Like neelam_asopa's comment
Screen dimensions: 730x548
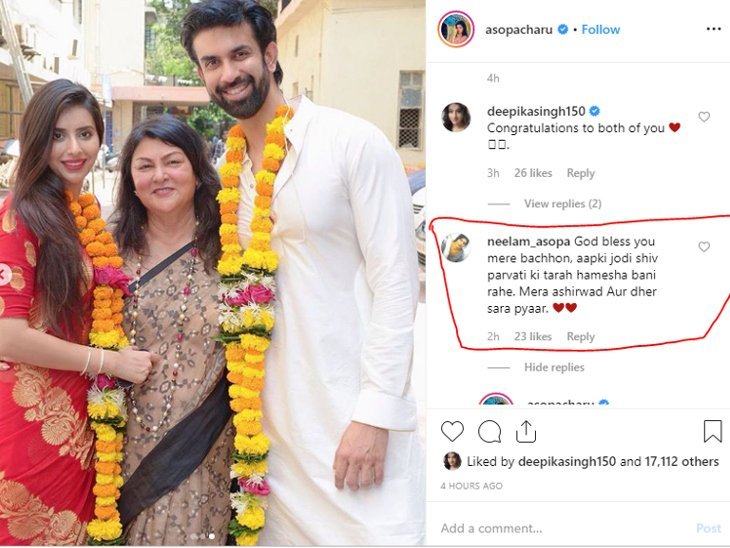pos(704,247)
